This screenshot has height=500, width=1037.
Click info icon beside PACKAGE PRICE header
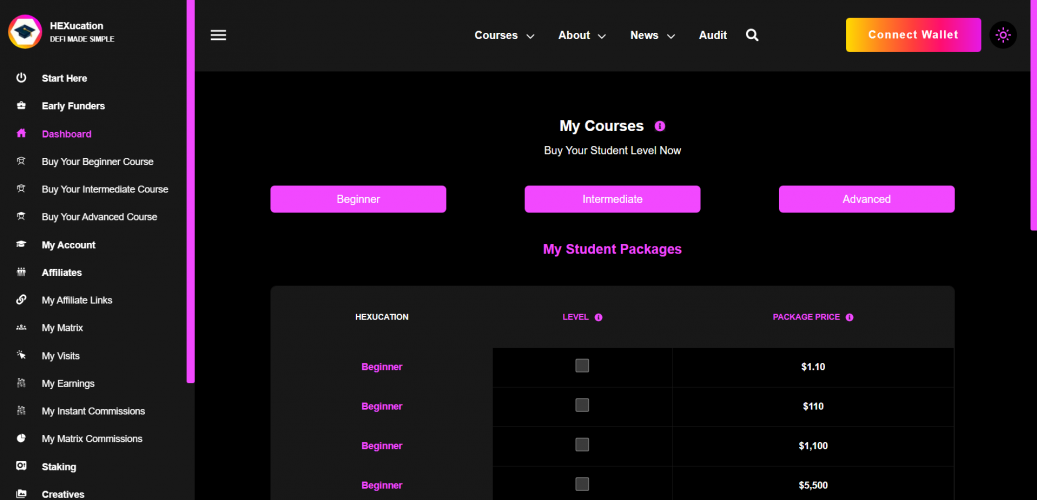click(849, 317)
